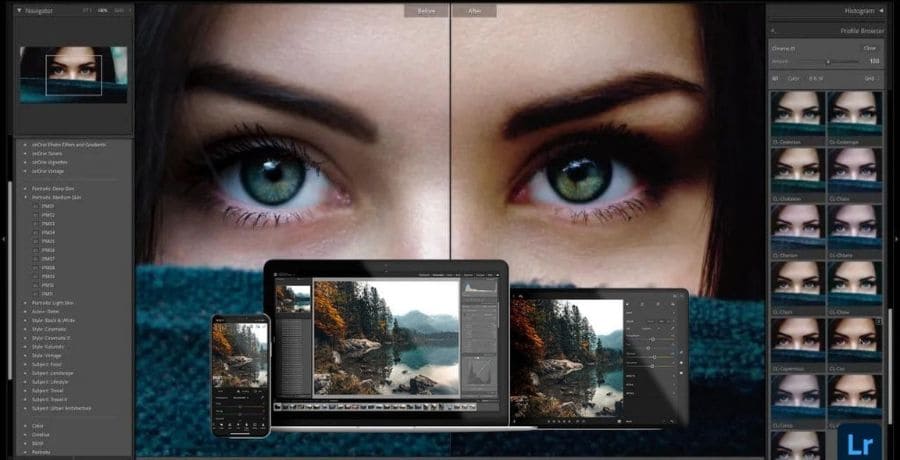900x460 pixels.
Task: Open the Style: Black & White folder
Action: pyautogui.click(x=53, y=320)
